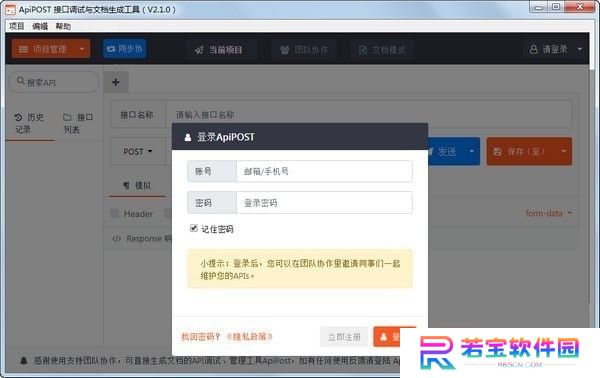This screenshot has width=600, height=378.
Task: Click the 接口列表 folder icon
Action: (x=67, y=117)
